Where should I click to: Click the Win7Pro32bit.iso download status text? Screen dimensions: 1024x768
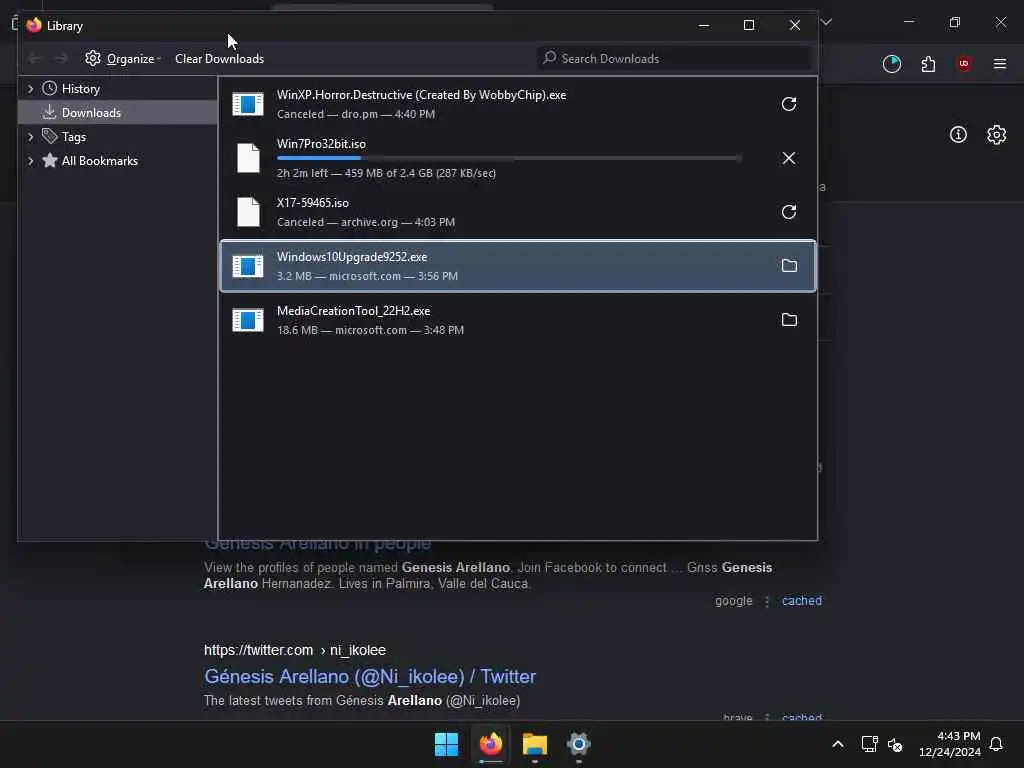coord(386,173)
